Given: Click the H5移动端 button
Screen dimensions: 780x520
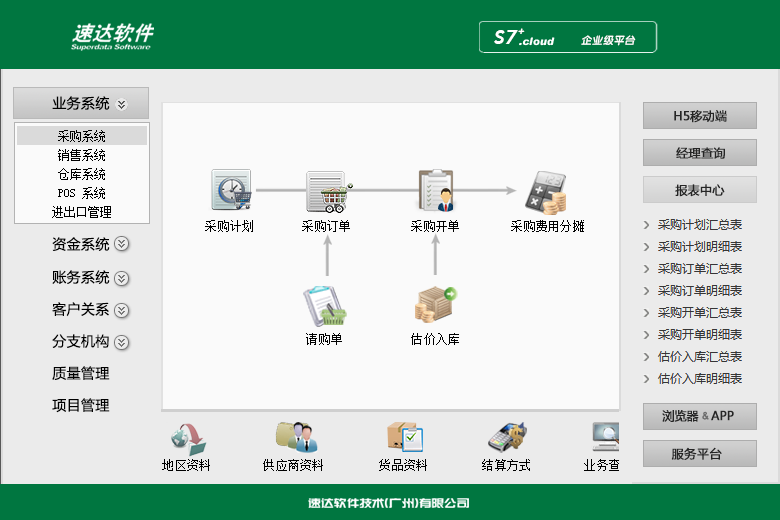Looking at the screenshot, I should pyautogui.click(x=700, y=116).
